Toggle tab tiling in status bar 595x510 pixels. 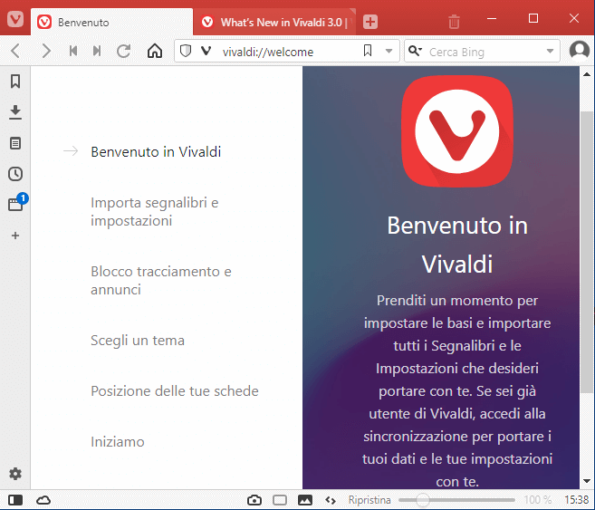280,500
